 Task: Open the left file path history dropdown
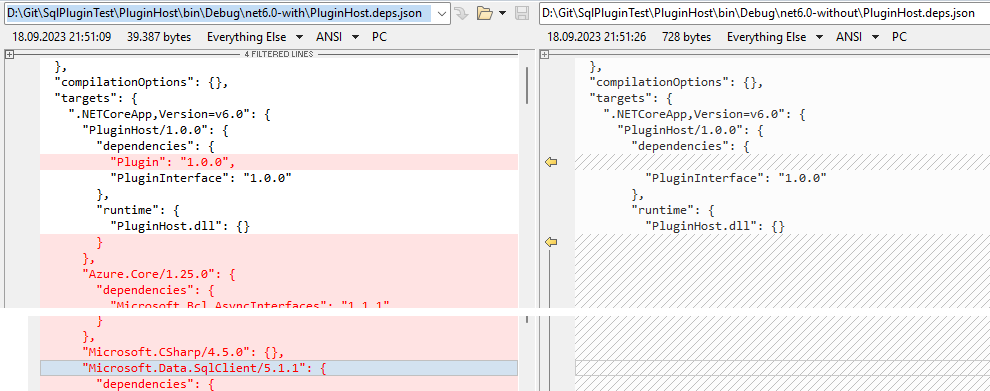pos(443,13)
